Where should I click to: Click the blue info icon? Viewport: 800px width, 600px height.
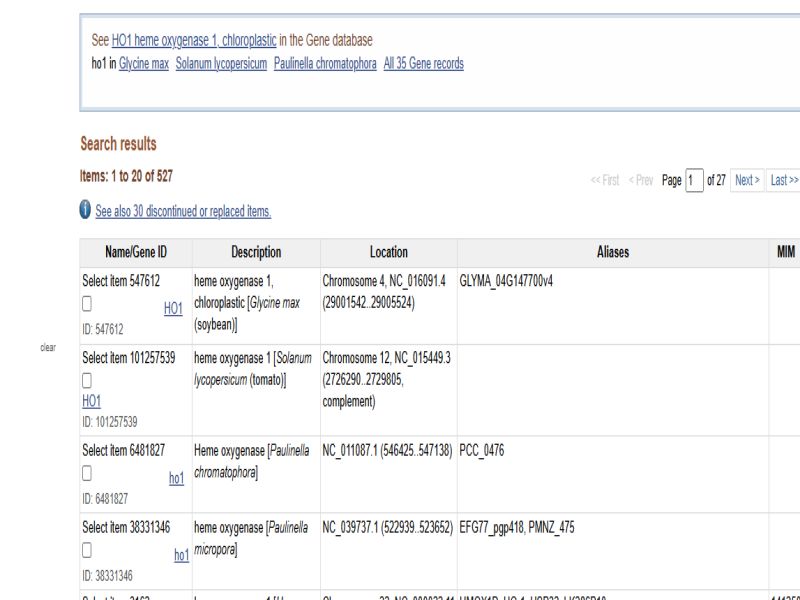click(x=86, y=211)
